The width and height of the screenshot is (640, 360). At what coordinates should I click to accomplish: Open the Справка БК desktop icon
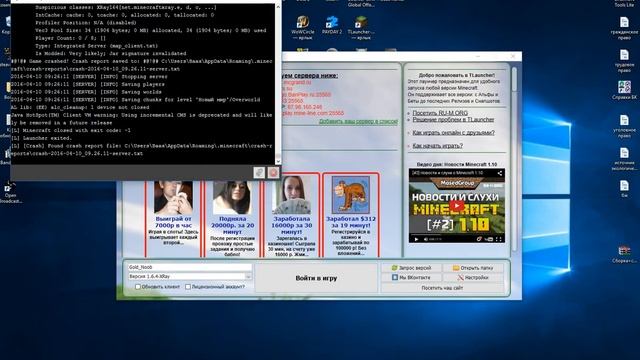point(624,90)
